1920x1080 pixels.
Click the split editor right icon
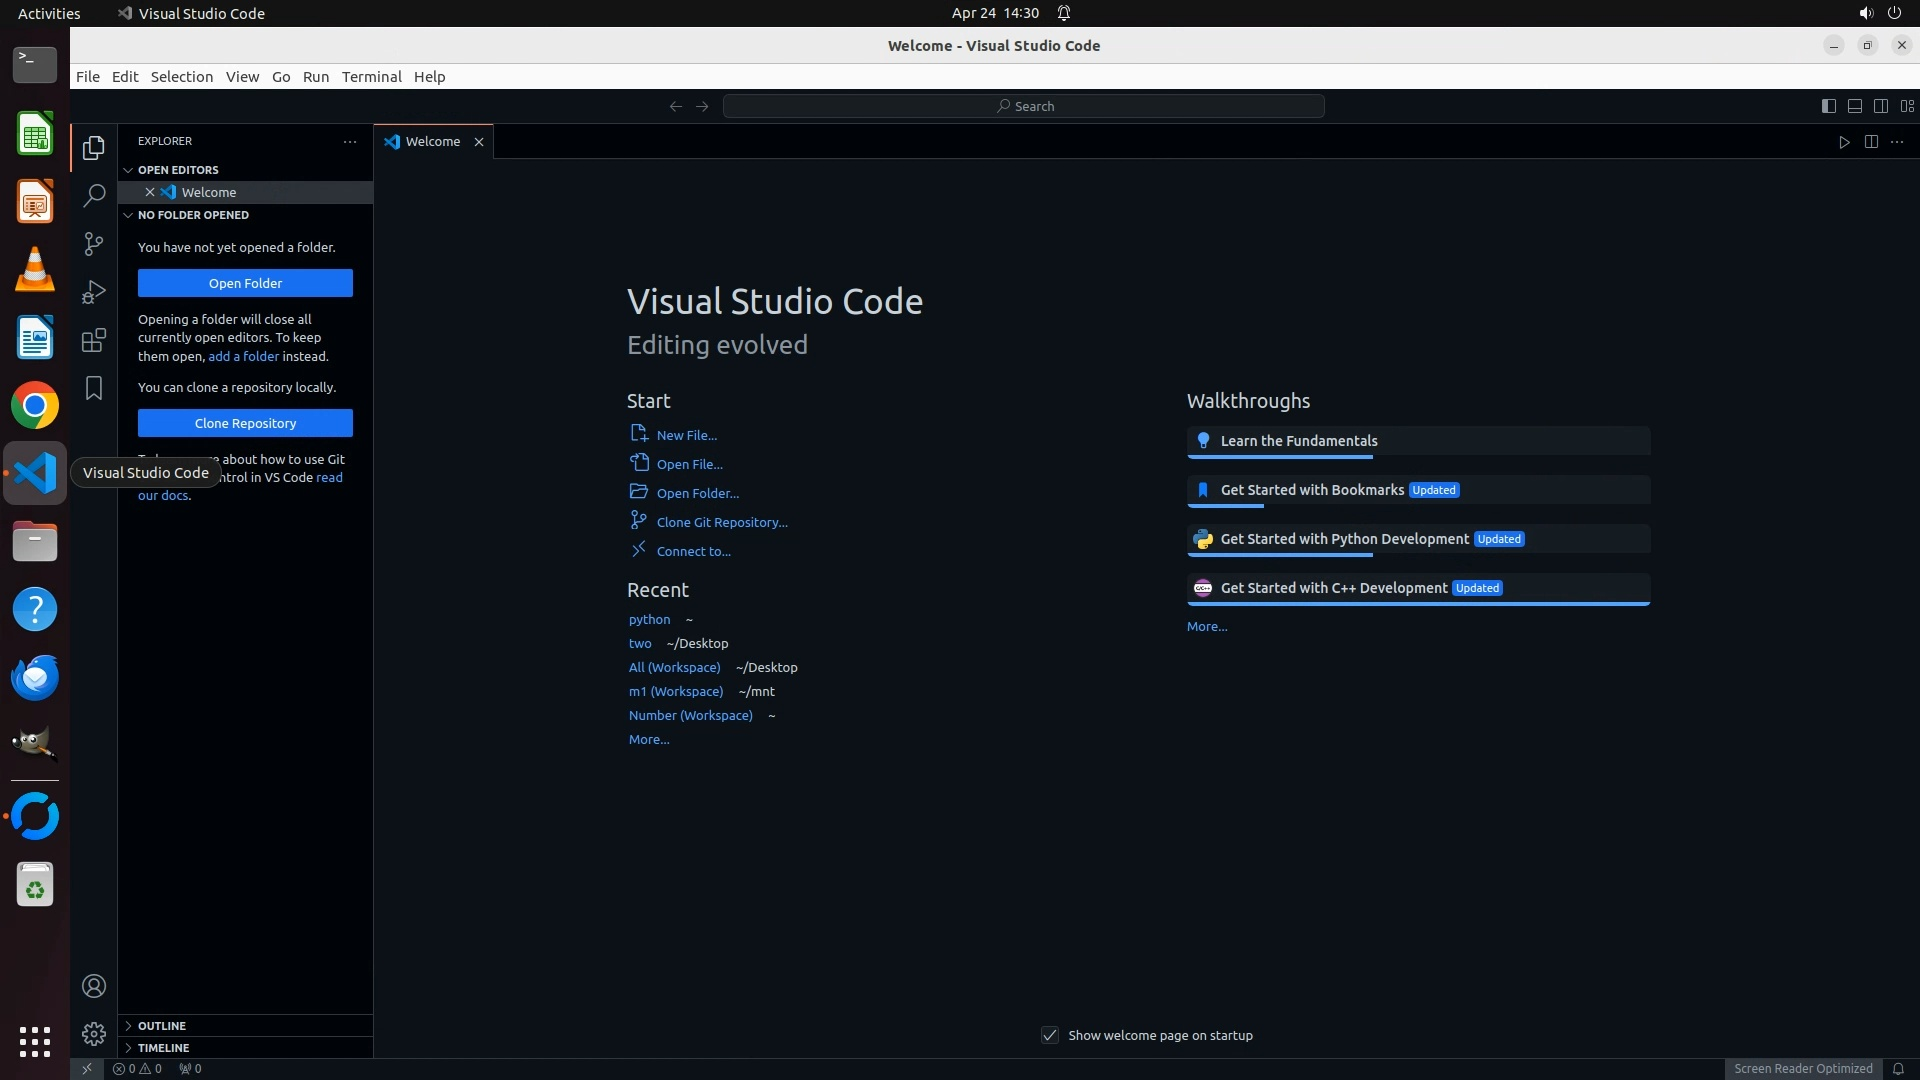point(1871,142)
